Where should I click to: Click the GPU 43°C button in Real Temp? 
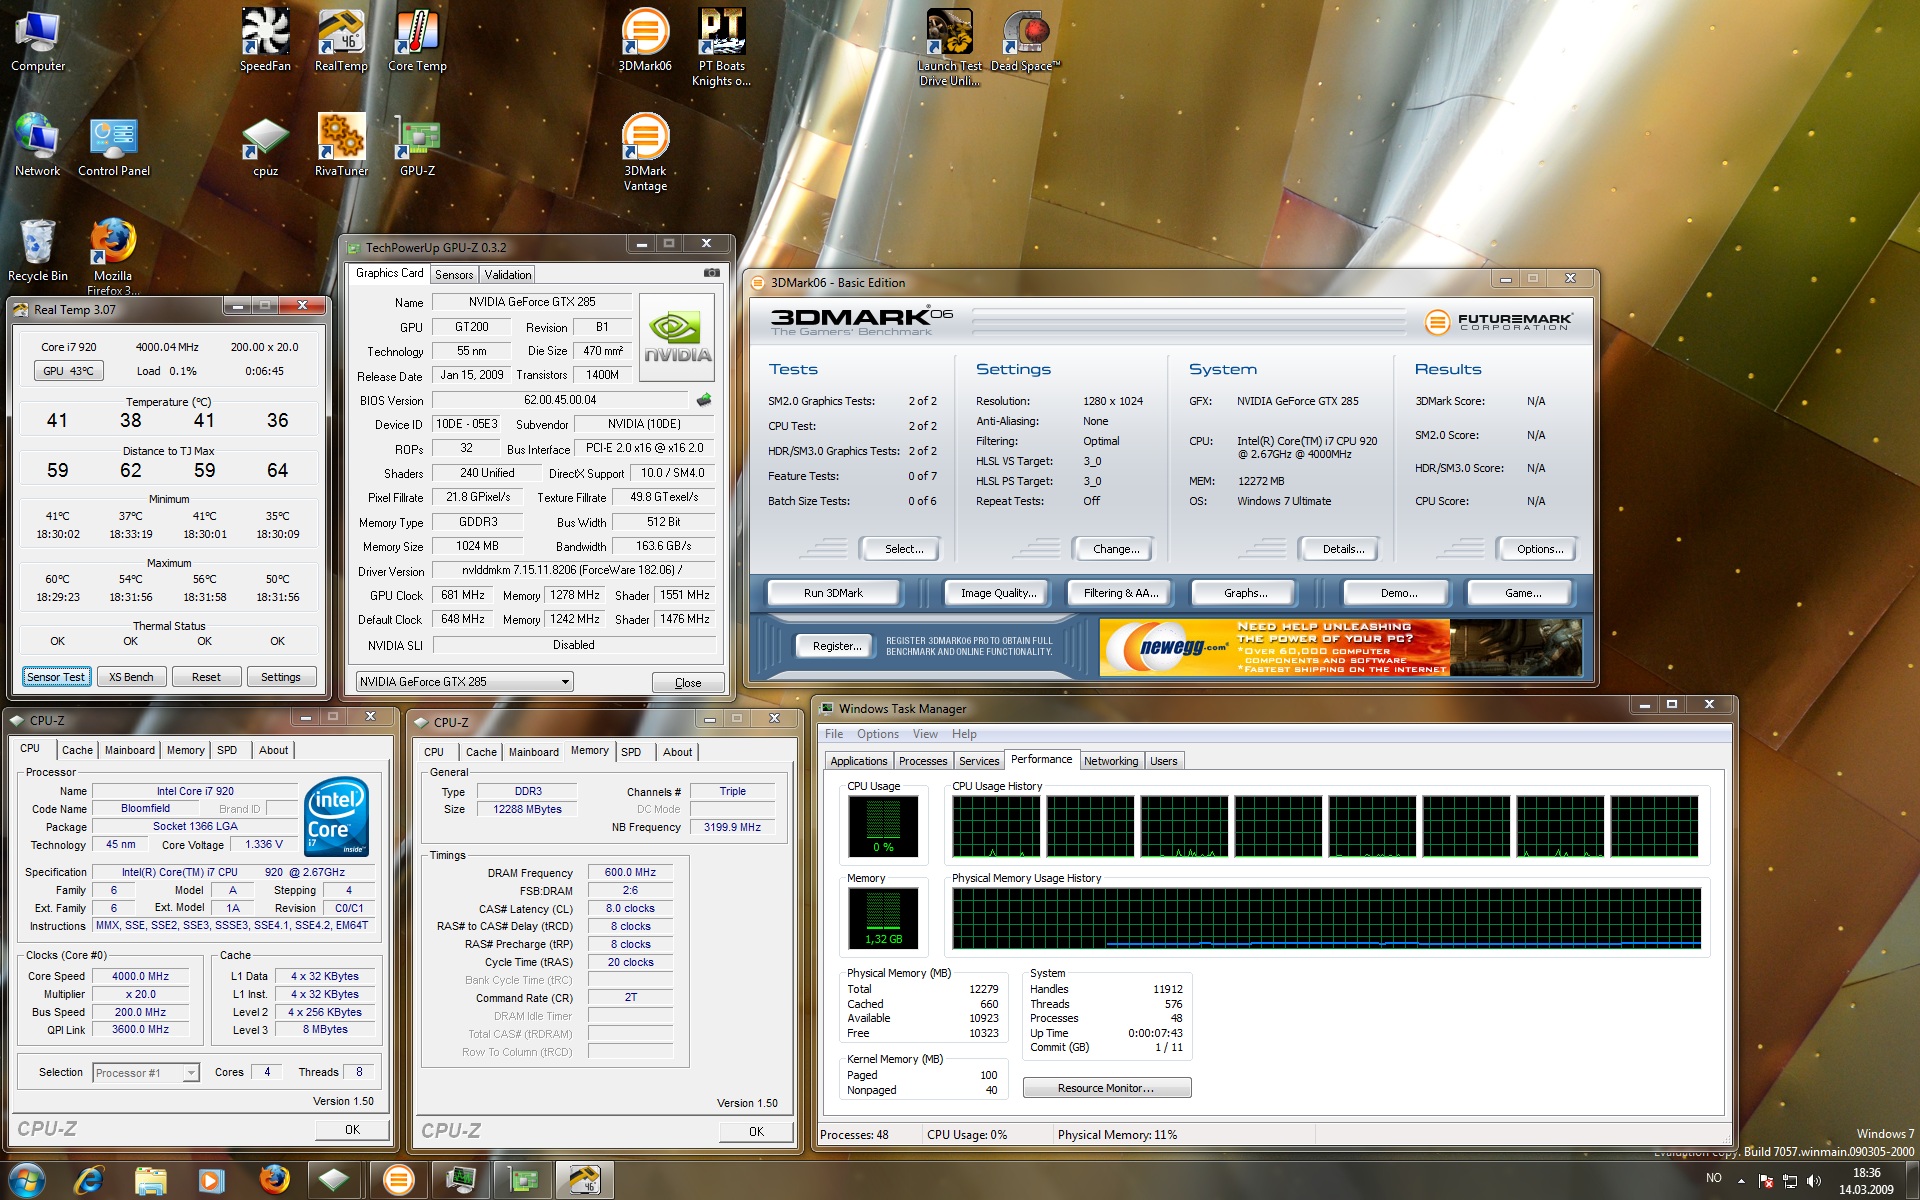(68, 371)
